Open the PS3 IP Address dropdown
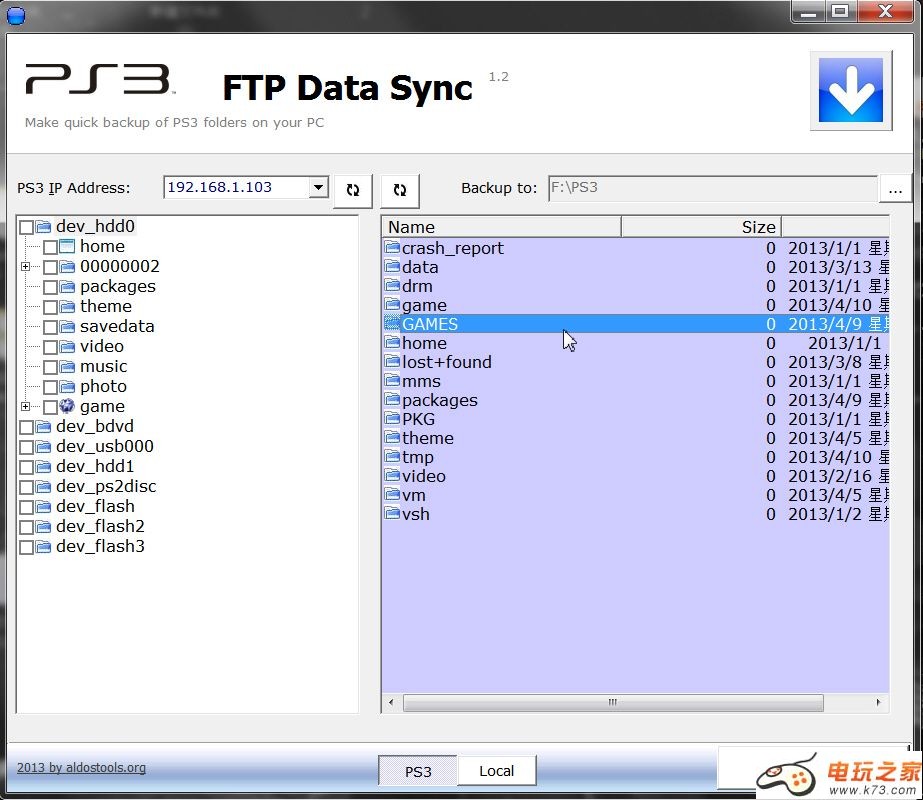The width and height of the screenshot is (923, 800). click(x=318, y=187)
